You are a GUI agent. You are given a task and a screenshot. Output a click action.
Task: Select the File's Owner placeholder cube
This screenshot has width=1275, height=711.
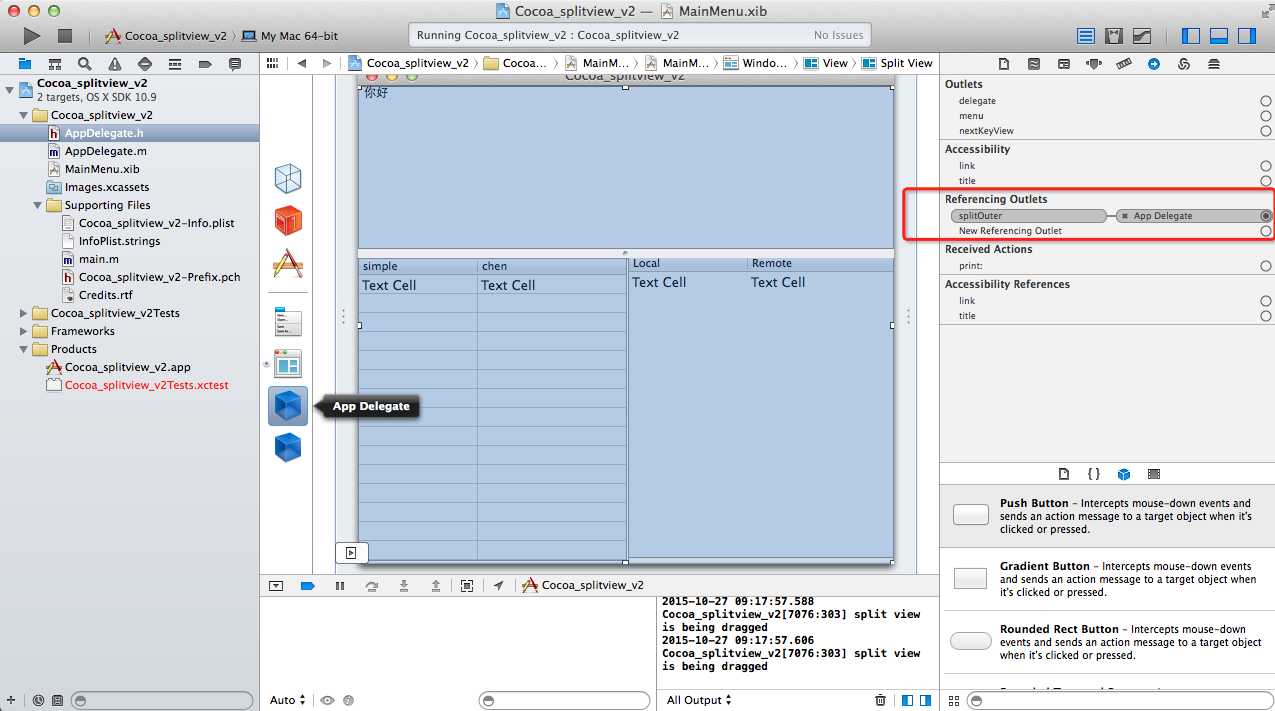pyautogui.click(x=288, y=179)
